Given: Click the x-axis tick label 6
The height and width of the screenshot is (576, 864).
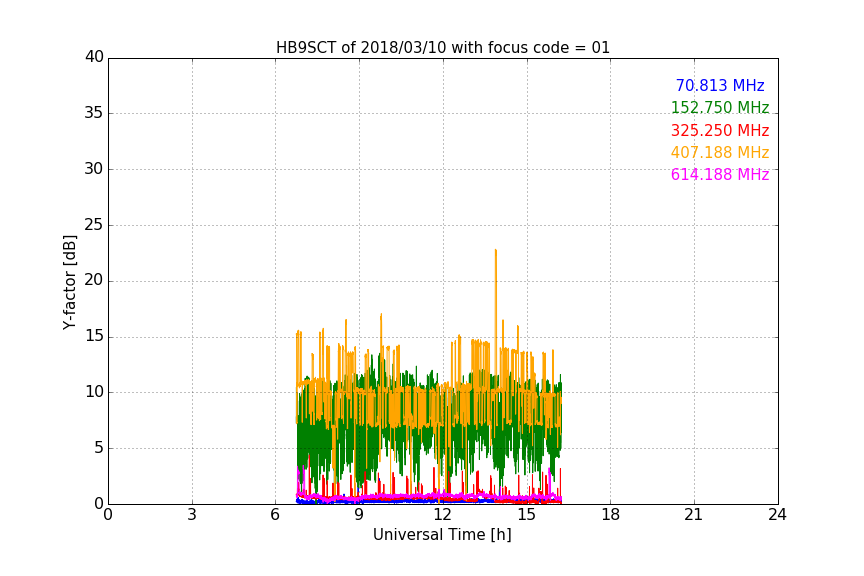Looking at the screenshot, I should 275,515.
